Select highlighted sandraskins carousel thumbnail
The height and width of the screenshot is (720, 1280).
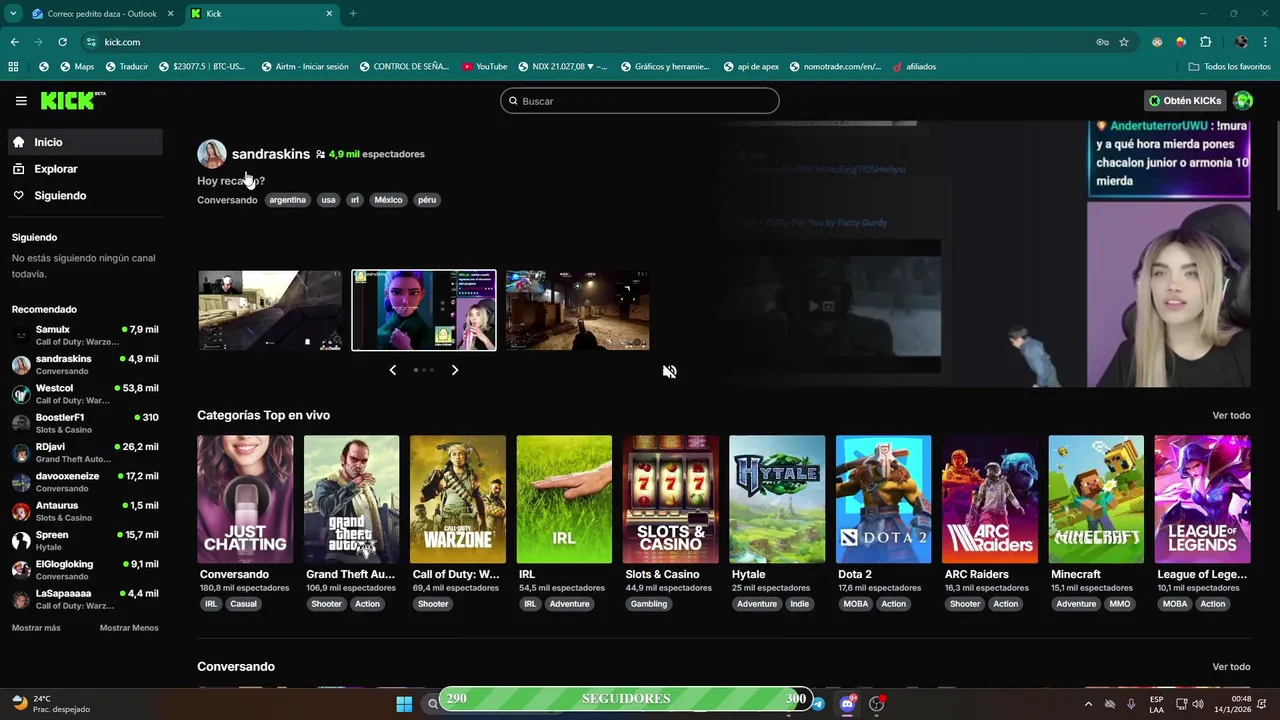coord(424,310)
